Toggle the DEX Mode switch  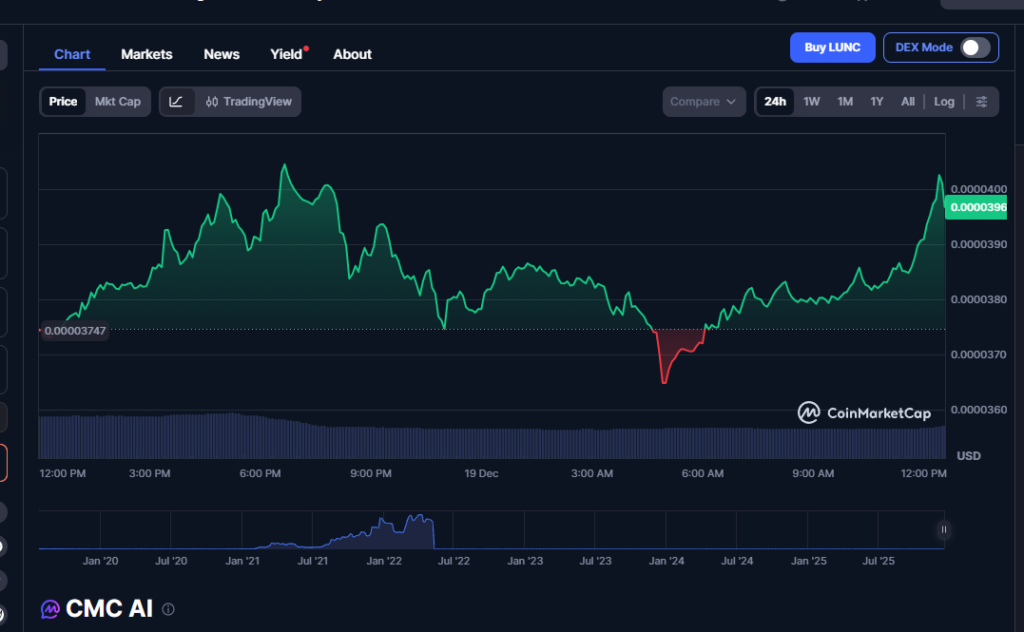click(x=975, y=48)
